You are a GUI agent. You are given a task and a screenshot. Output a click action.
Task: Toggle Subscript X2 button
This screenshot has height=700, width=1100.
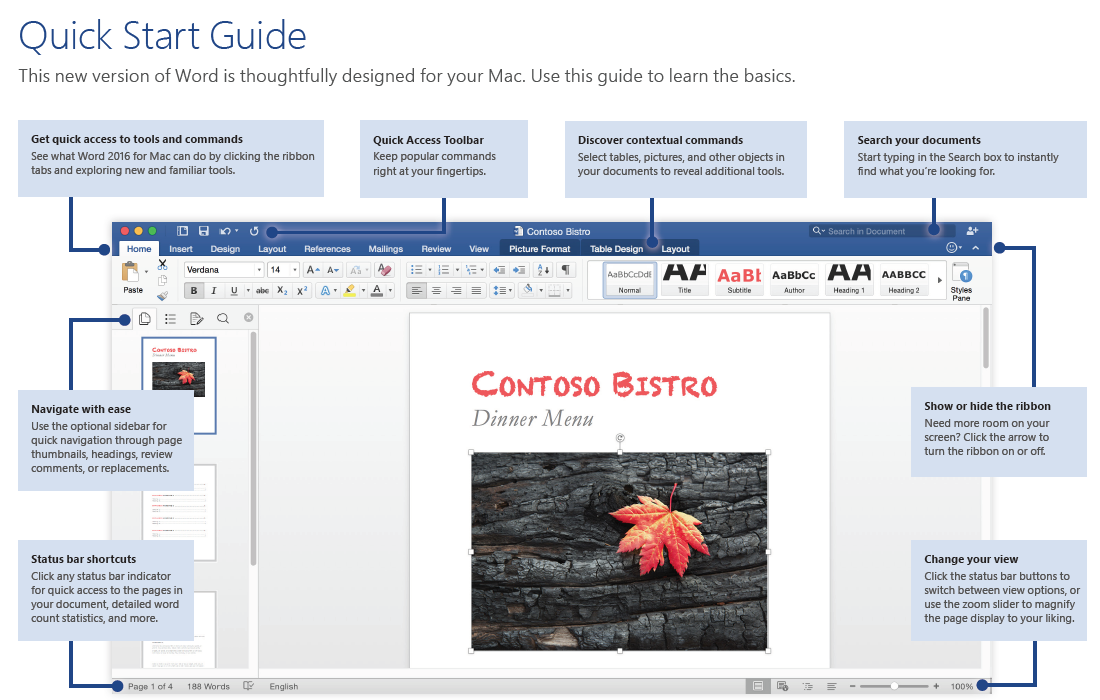click(282, 290)
